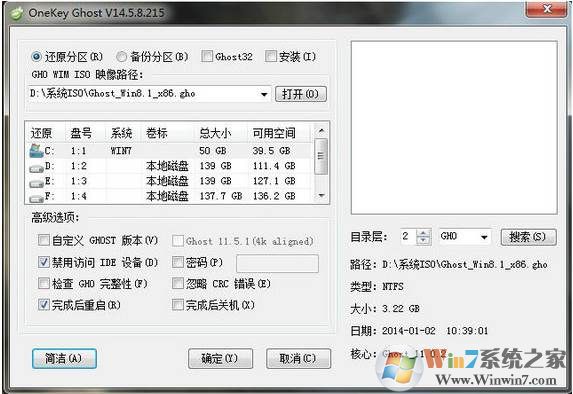Enable custom GHOST version checkbox
This screenshot has height=394, width=573.
[x=43, y=240]
